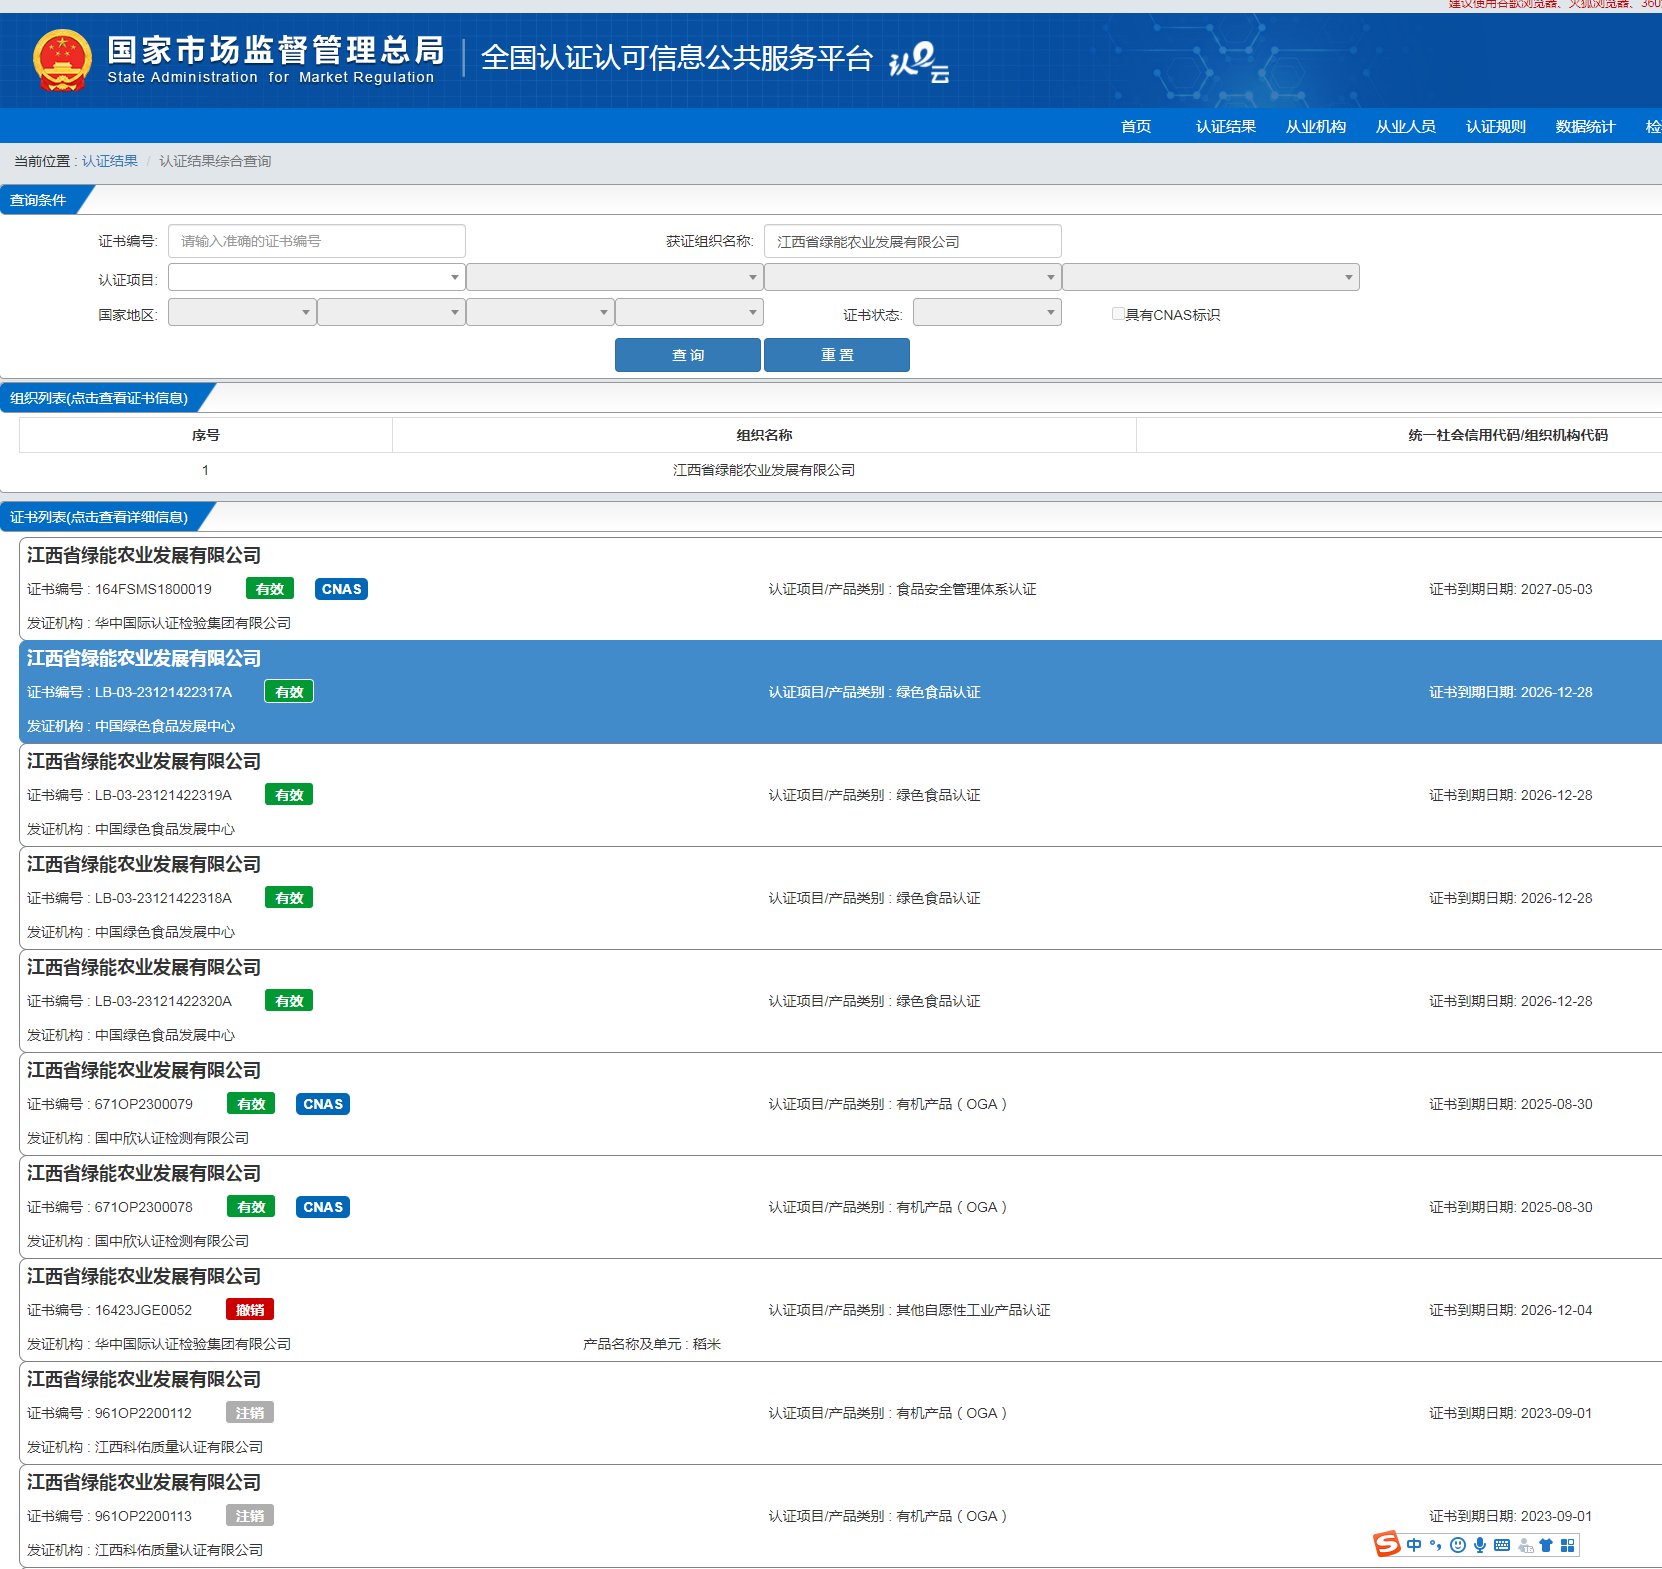Screen dimensions: 1662x1569
Task: Click CNAS badge on certificate 164FSMS1800019
Action: click(341, 589)
